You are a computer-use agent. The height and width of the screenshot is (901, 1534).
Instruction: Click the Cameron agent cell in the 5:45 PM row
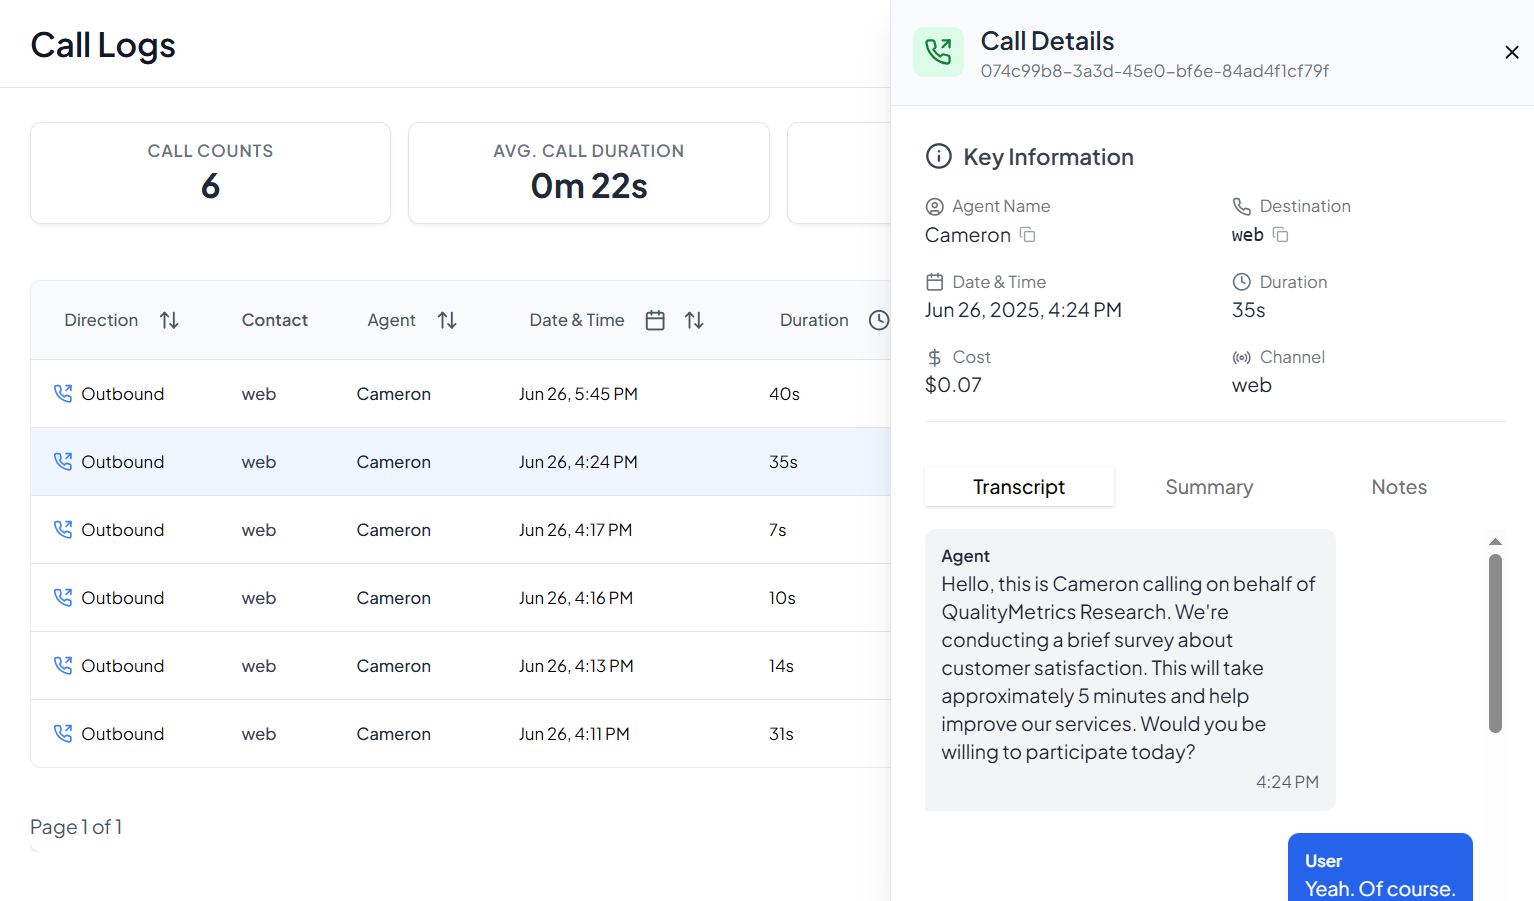pos(394,394)
